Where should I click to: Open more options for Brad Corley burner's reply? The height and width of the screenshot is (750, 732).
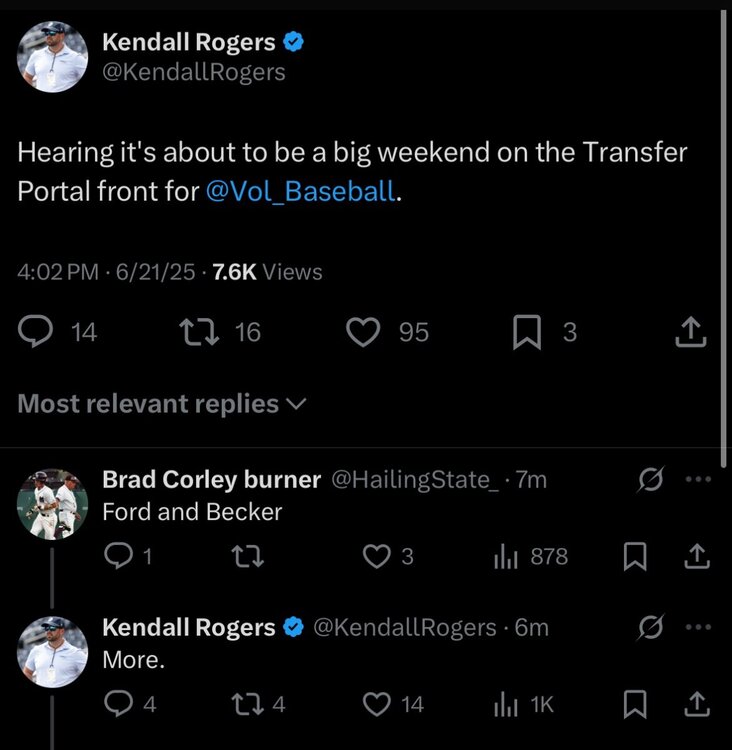coord(697,480)
